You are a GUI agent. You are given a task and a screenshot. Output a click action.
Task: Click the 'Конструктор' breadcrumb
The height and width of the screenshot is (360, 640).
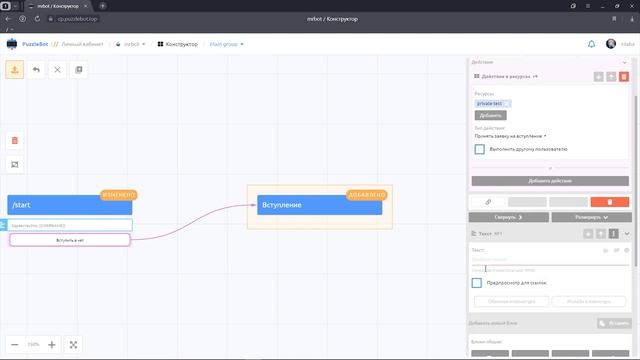click(178, 44)
